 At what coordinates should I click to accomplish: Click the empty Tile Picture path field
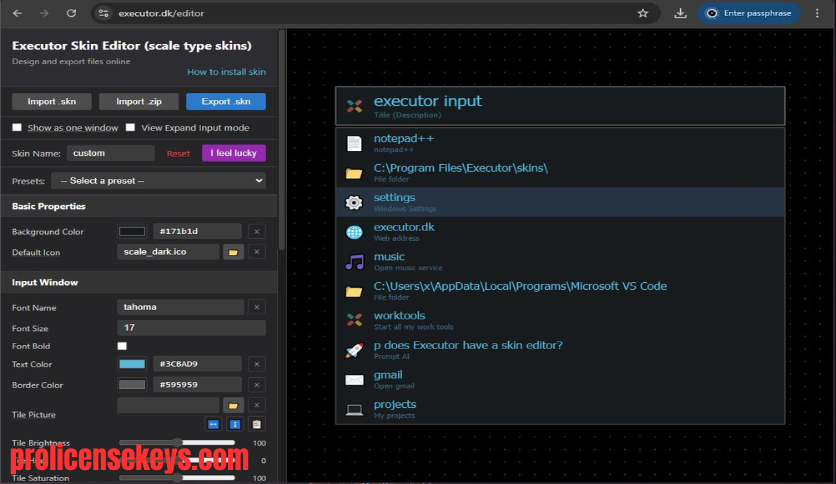(168, 406)
